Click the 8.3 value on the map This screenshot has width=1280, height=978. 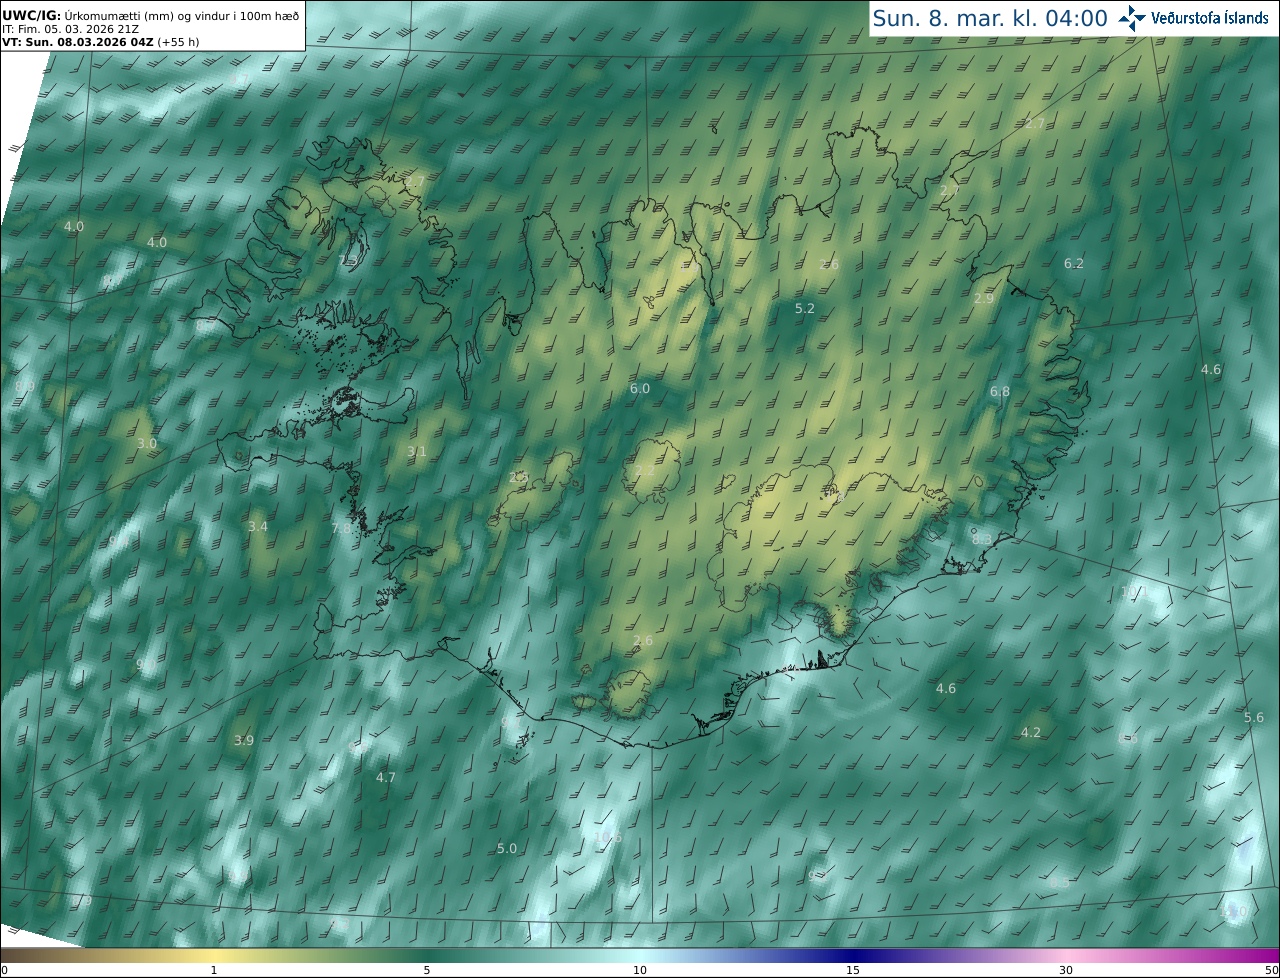pyautogui.click(x=982, y=540)
